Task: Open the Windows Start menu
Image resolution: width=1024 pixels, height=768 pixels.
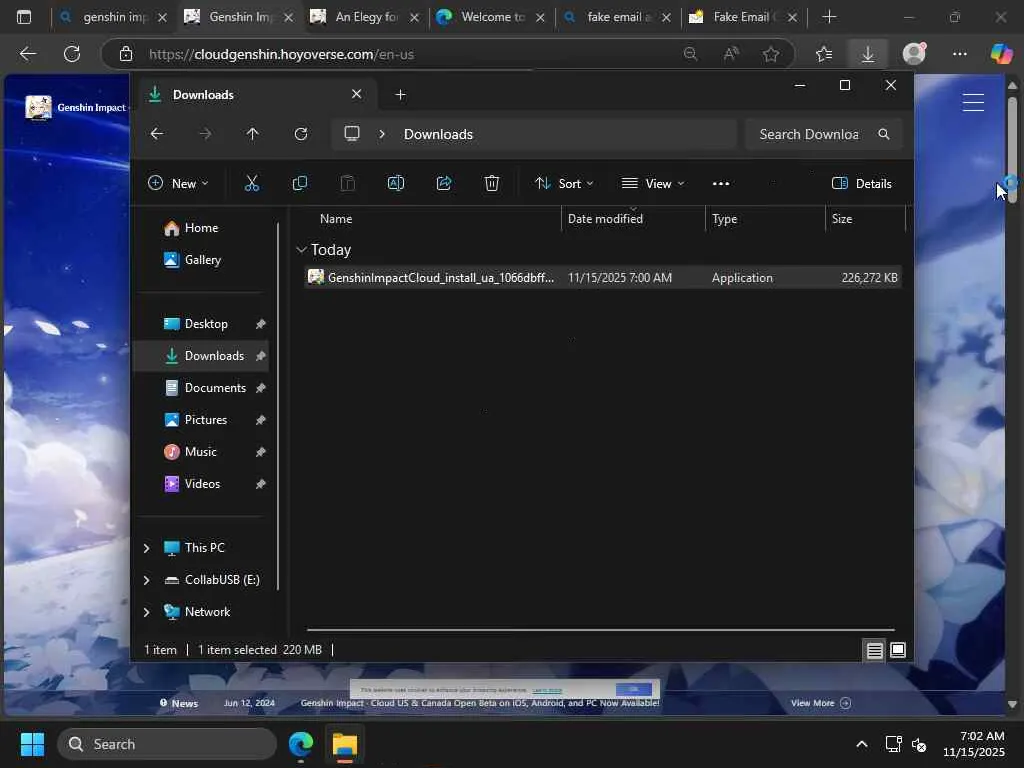Action: click(x=32, y=744)
